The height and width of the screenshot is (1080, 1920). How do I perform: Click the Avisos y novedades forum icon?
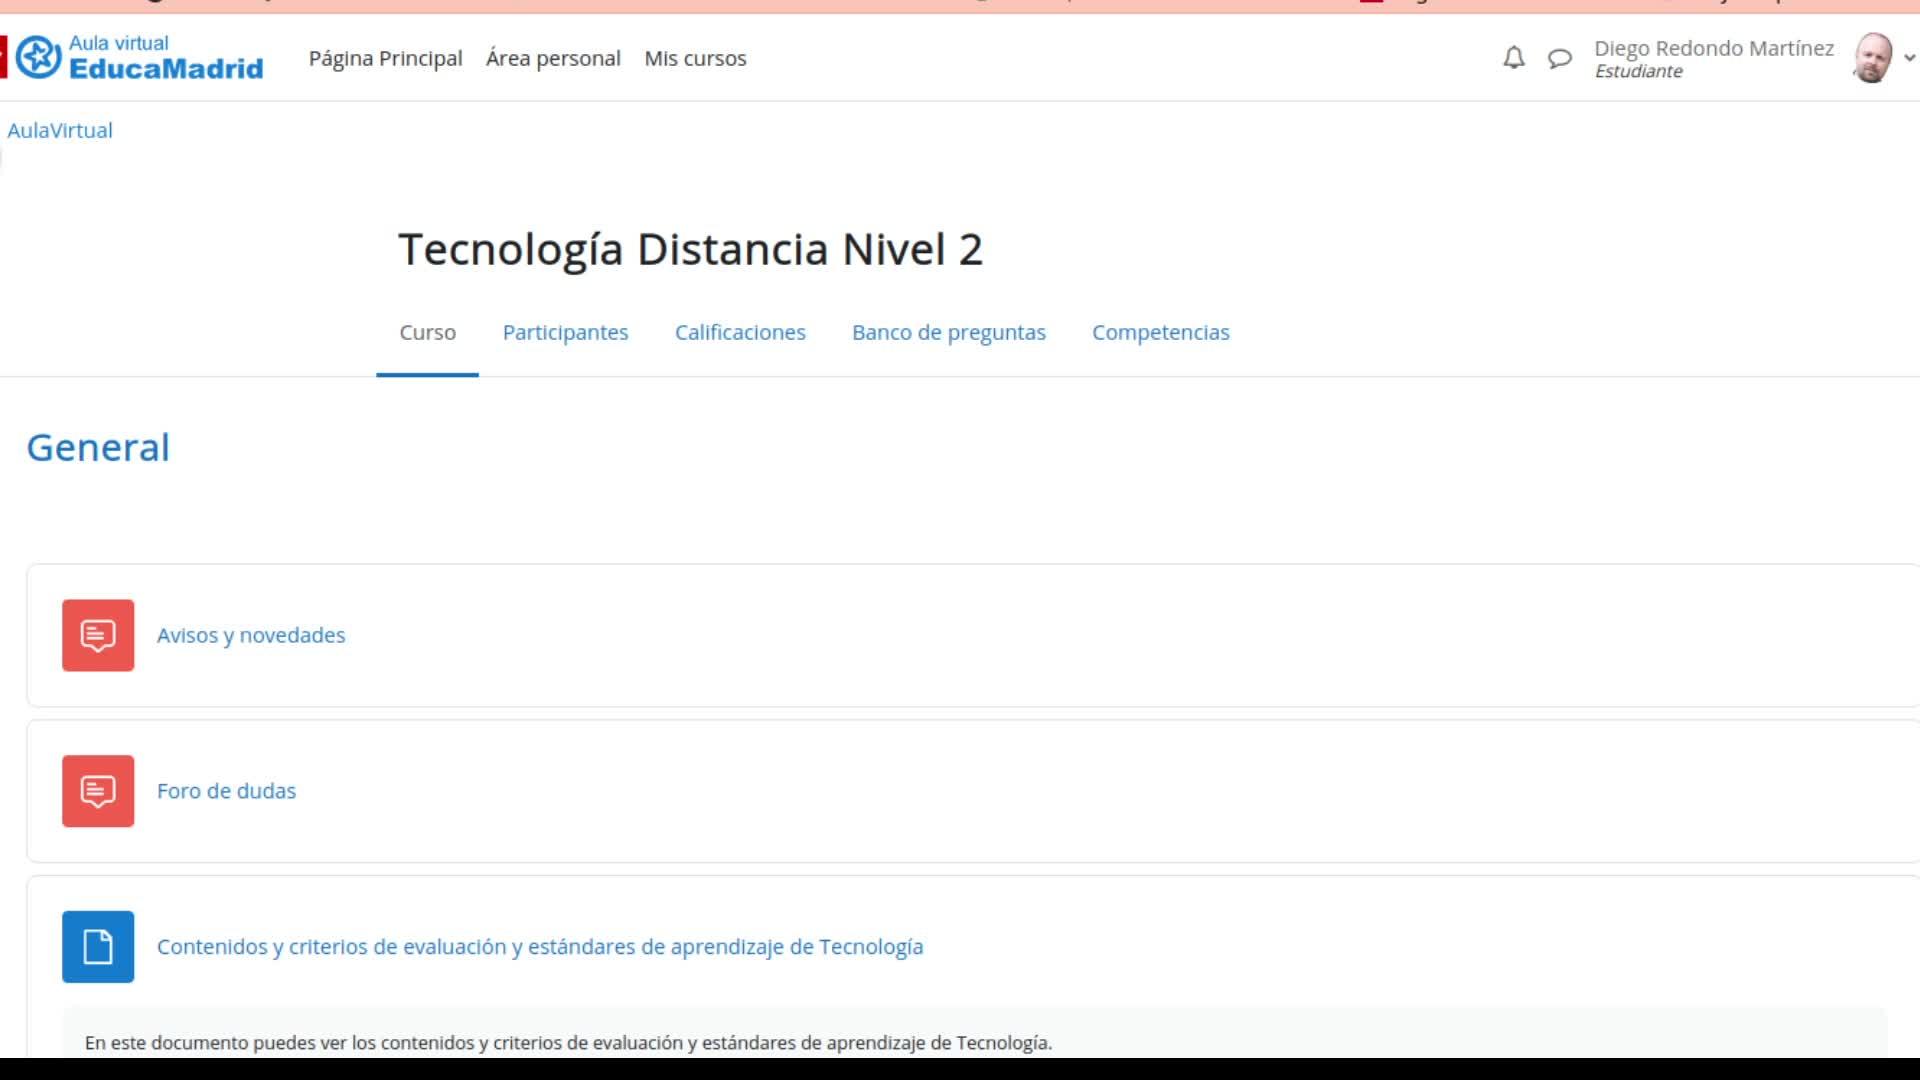point(98,635)
